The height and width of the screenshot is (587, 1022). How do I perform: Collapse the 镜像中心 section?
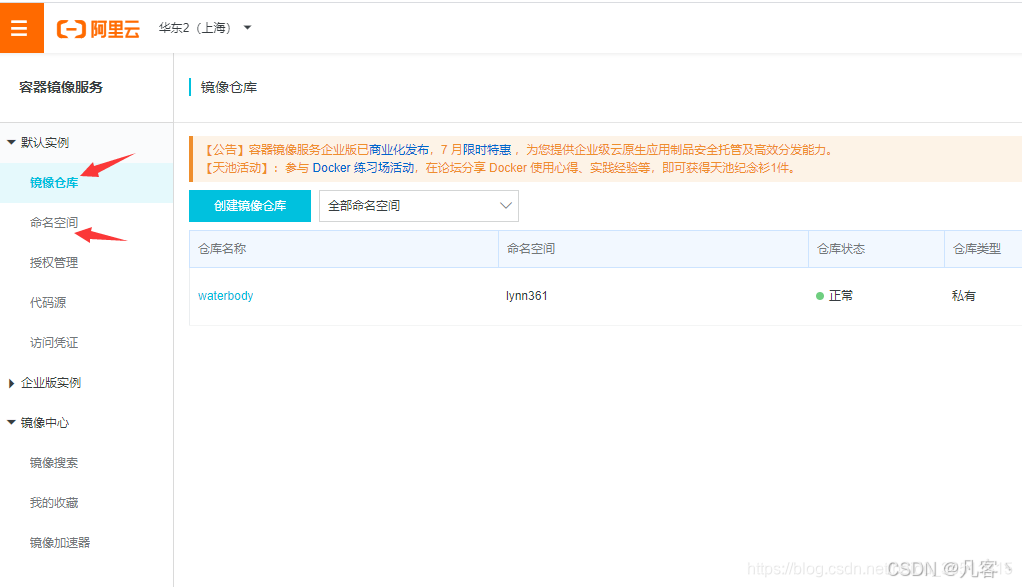(x=44, y=422)
